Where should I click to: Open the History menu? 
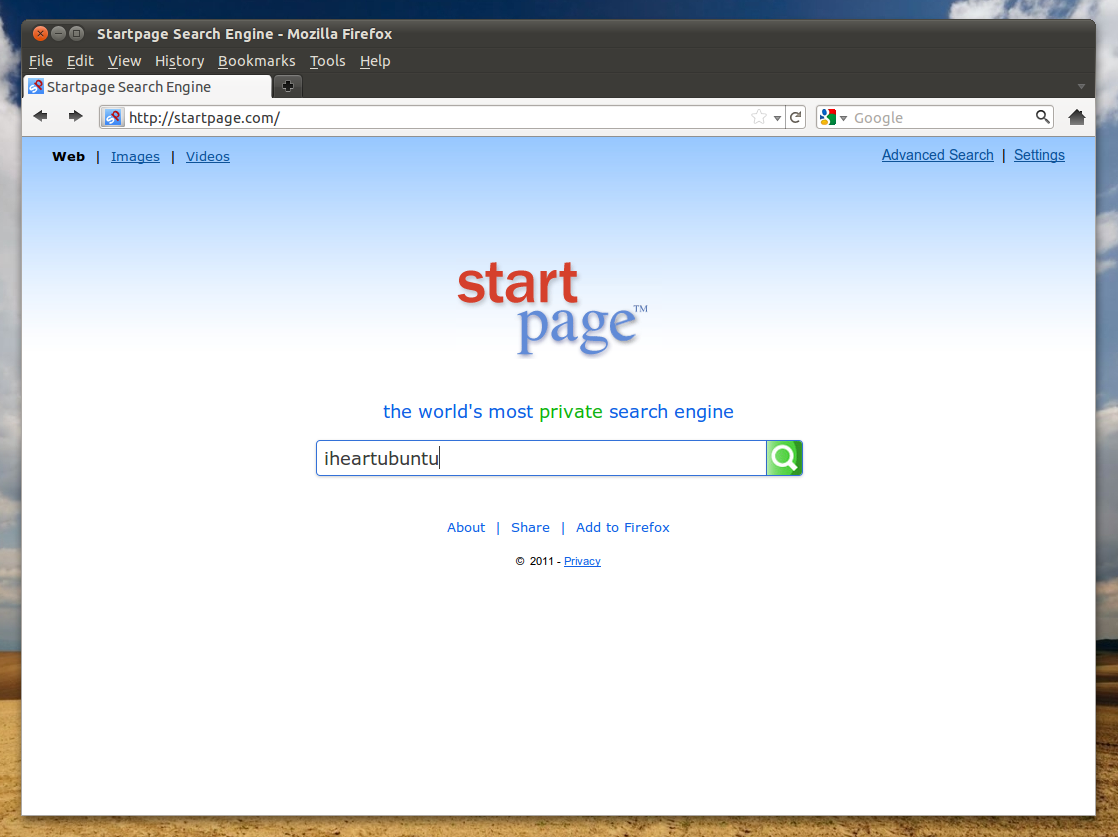coord(180,61)
